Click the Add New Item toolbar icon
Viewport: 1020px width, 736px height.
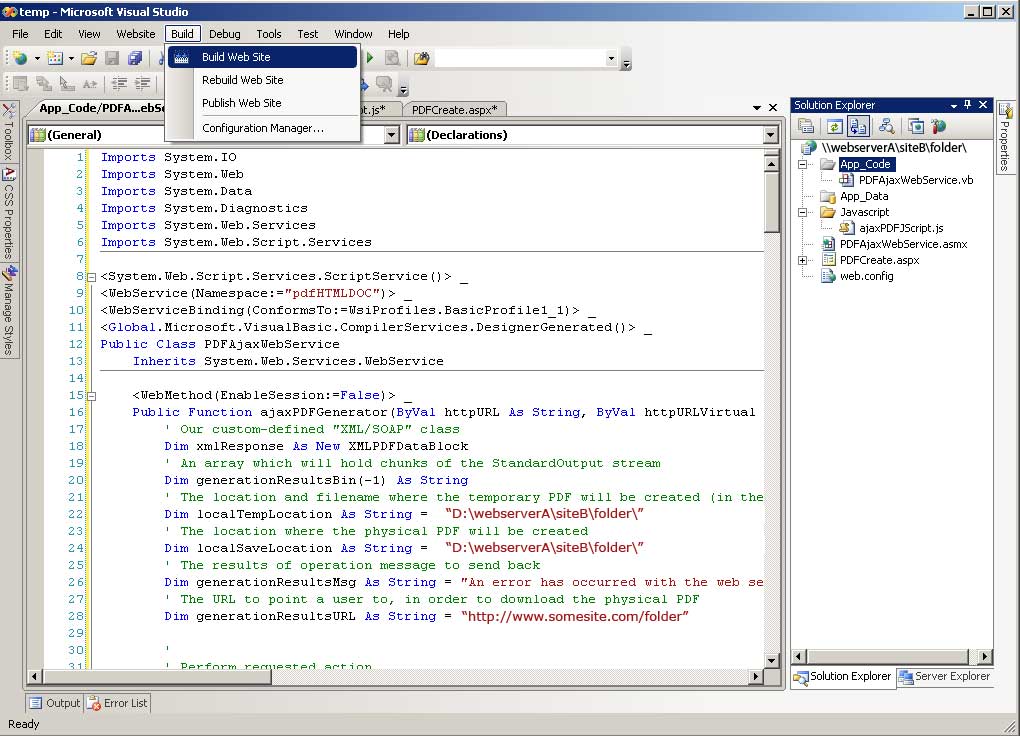[x=55, y=59]
